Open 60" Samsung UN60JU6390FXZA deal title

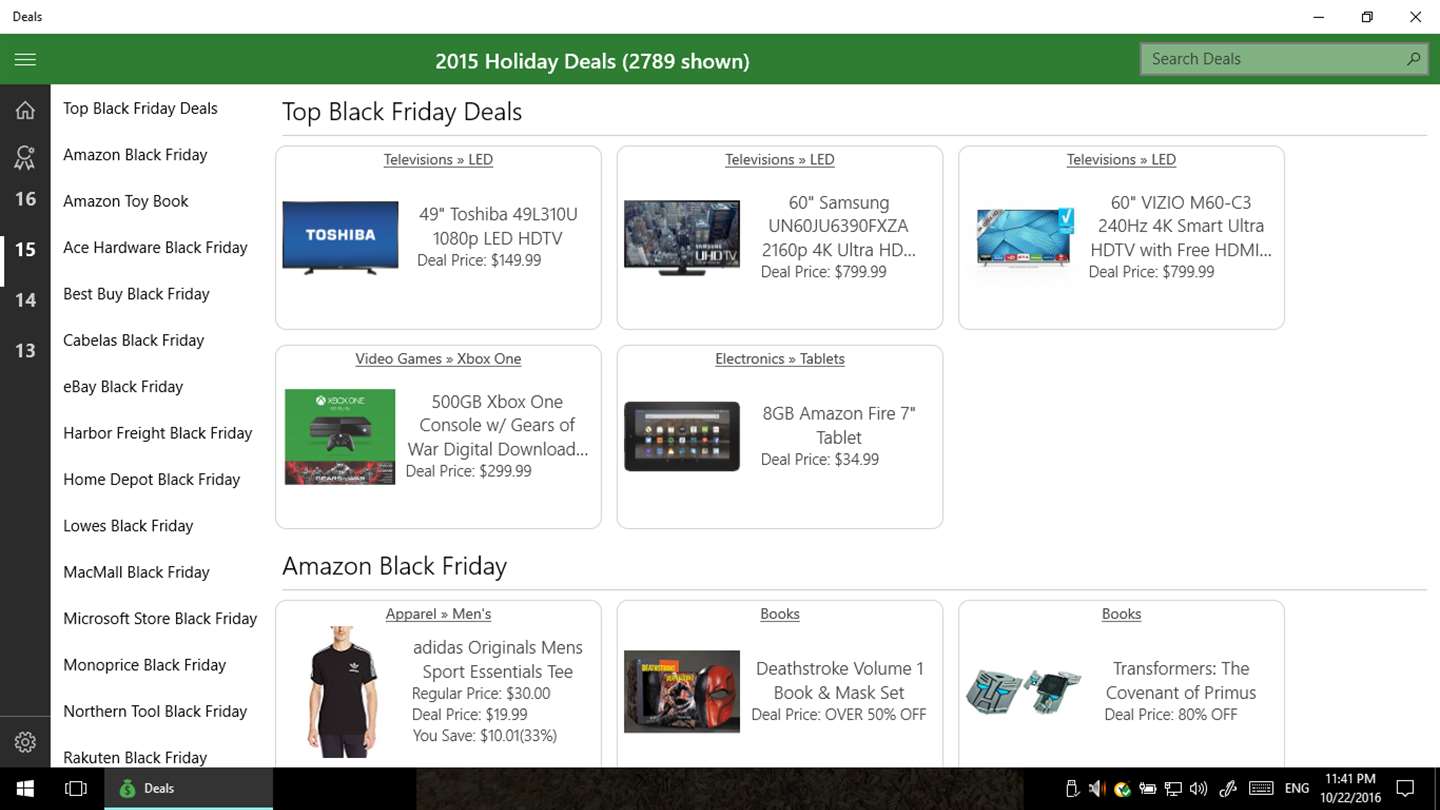[x=838, y=226]
